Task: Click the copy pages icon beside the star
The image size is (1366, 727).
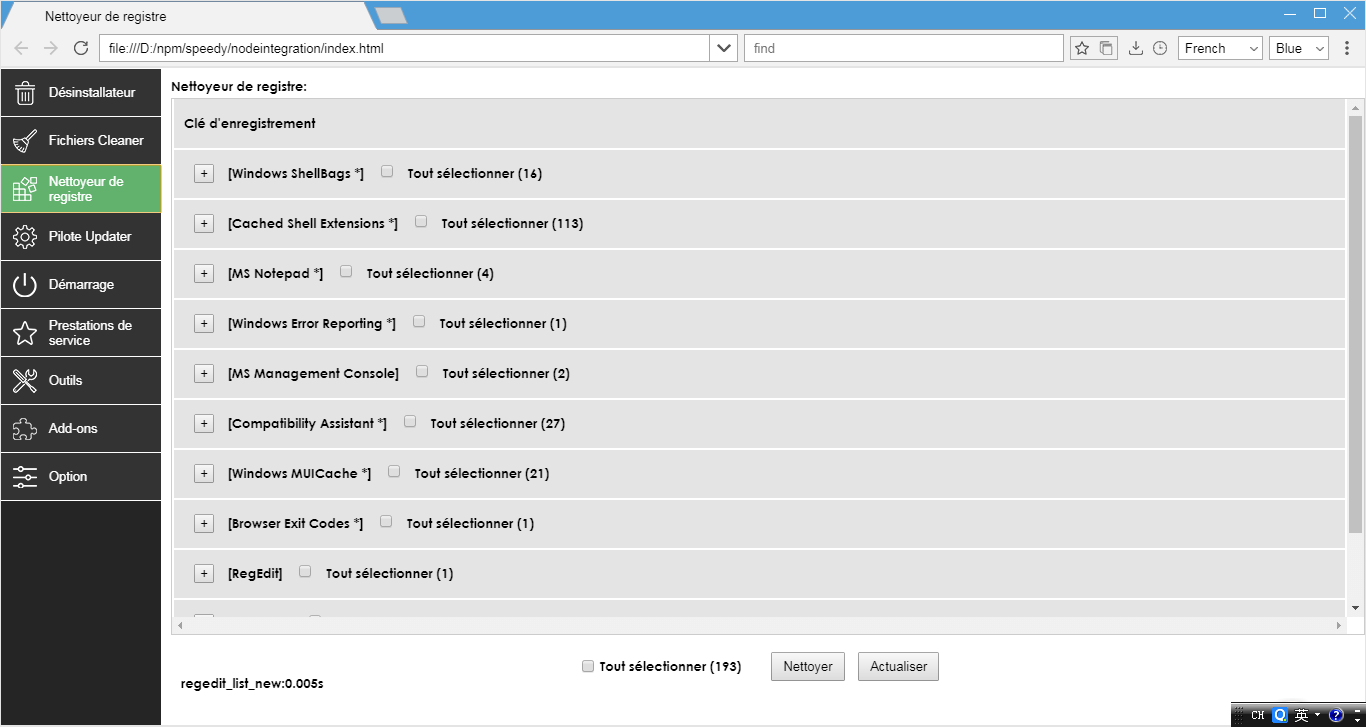Action: tap(1106, 48)
